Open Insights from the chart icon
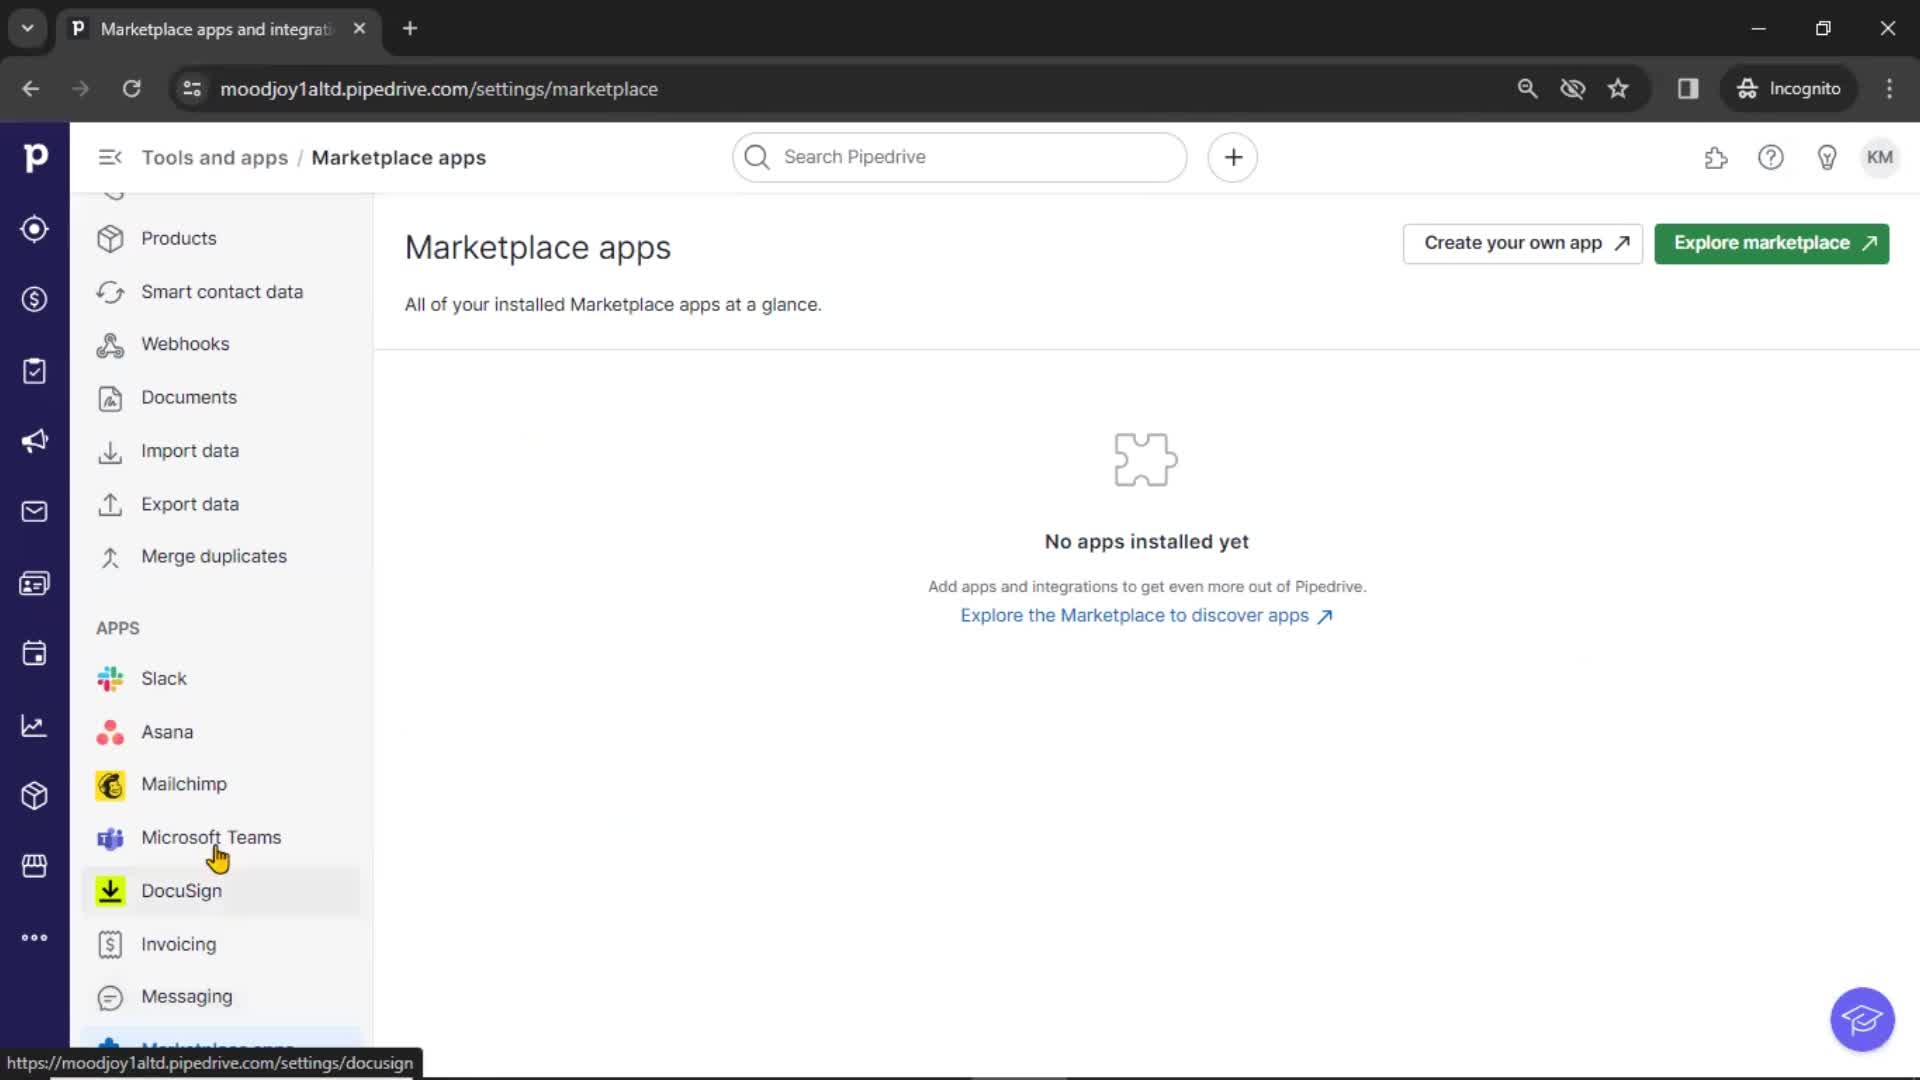Screen dimensions: 1920x1080 35,725
